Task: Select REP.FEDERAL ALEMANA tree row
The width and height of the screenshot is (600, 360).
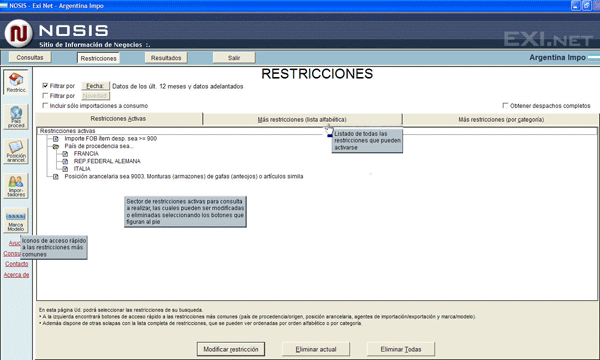Action: pos(107,161)
